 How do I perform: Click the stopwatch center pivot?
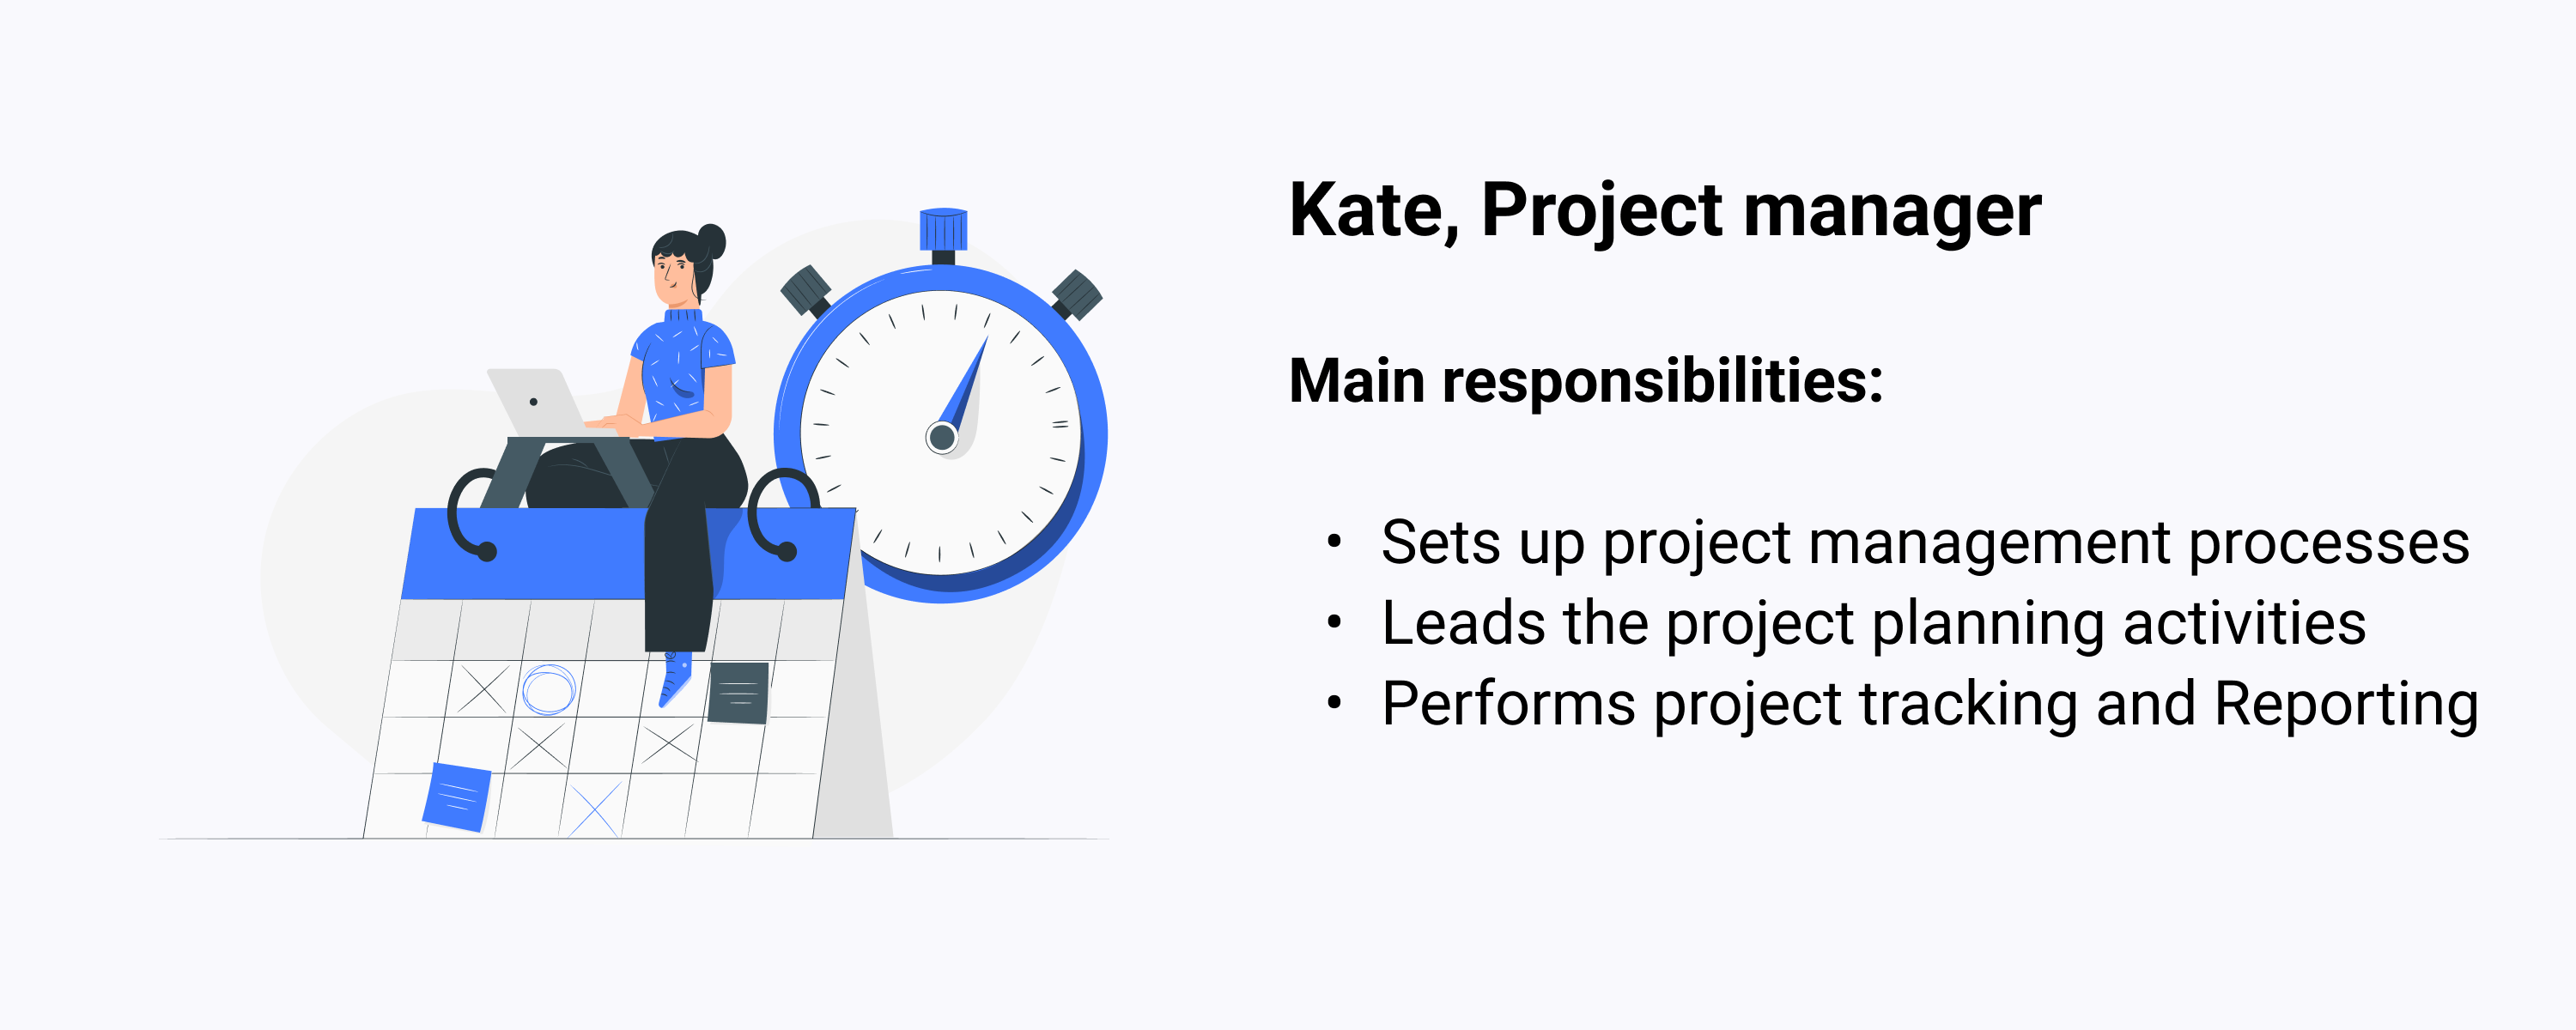click(x=941, y=437)
